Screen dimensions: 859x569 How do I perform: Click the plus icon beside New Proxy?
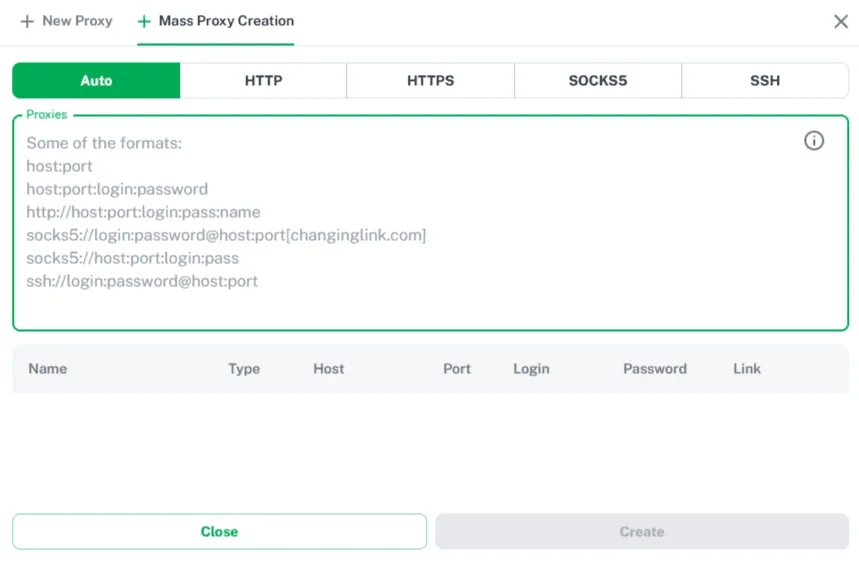coord(27,21)
